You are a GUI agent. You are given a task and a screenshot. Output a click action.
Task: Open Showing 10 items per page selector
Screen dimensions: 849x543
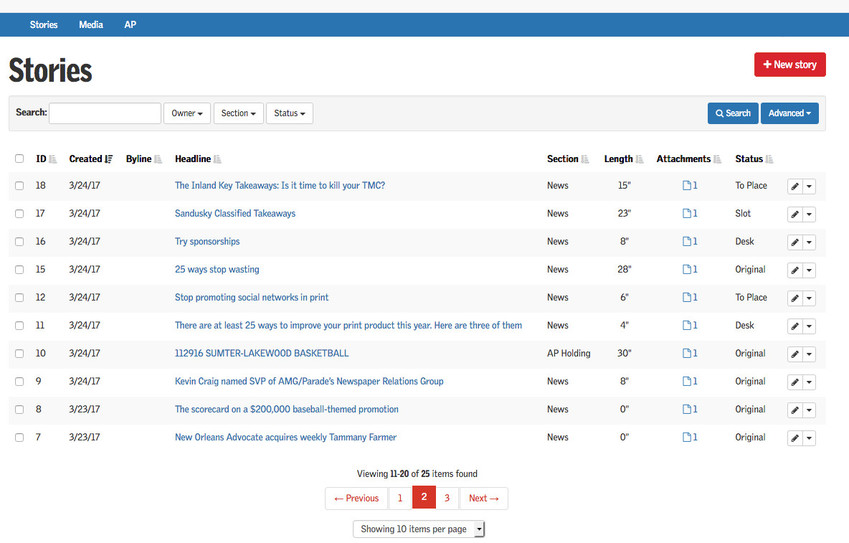[419, 529]
